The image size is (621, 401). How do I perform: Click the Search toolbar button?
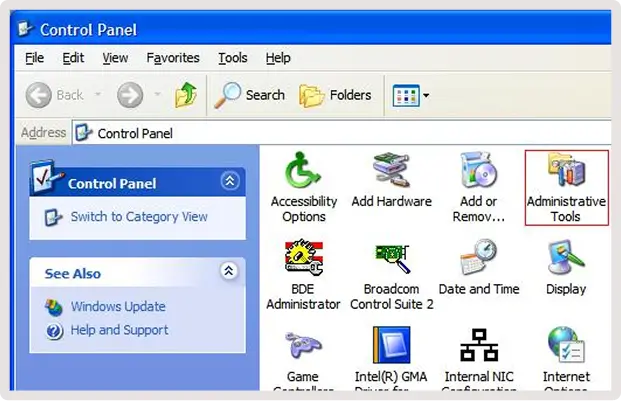250,95
